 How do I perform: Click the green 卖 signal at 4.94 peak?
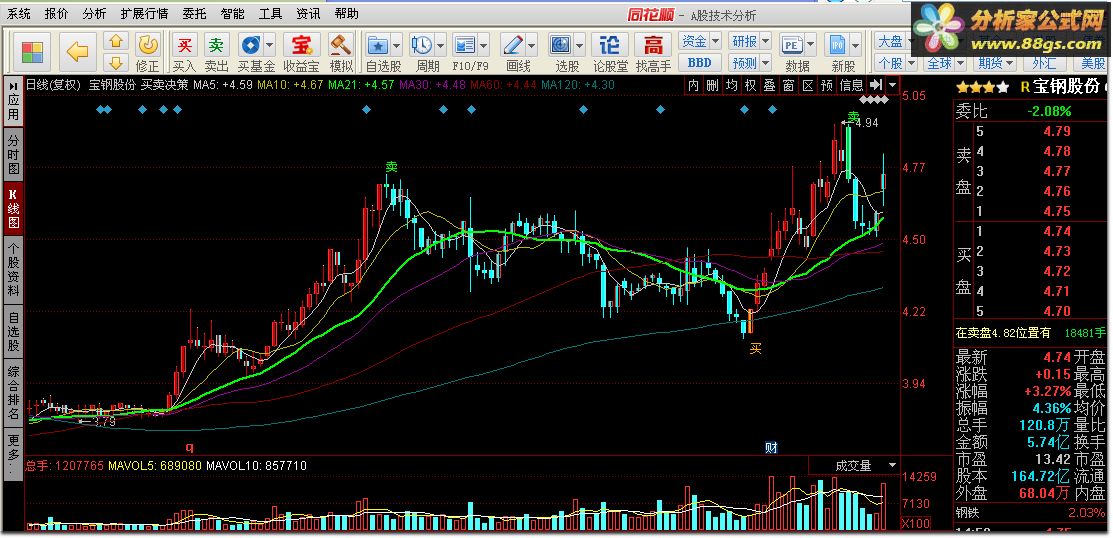click(854, 116)
